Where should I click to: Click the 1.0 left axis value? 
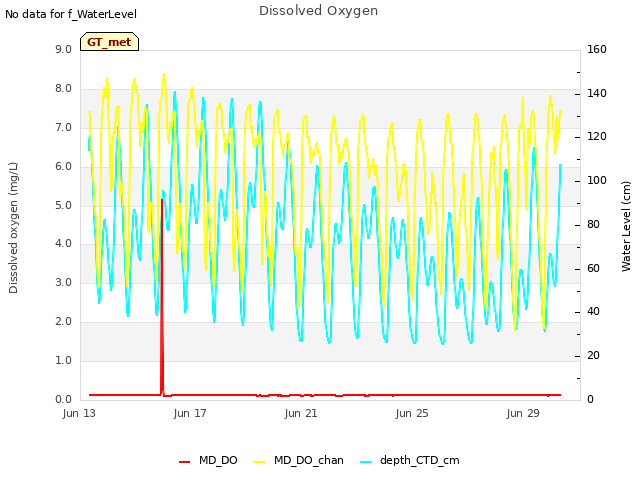[63, 360]
